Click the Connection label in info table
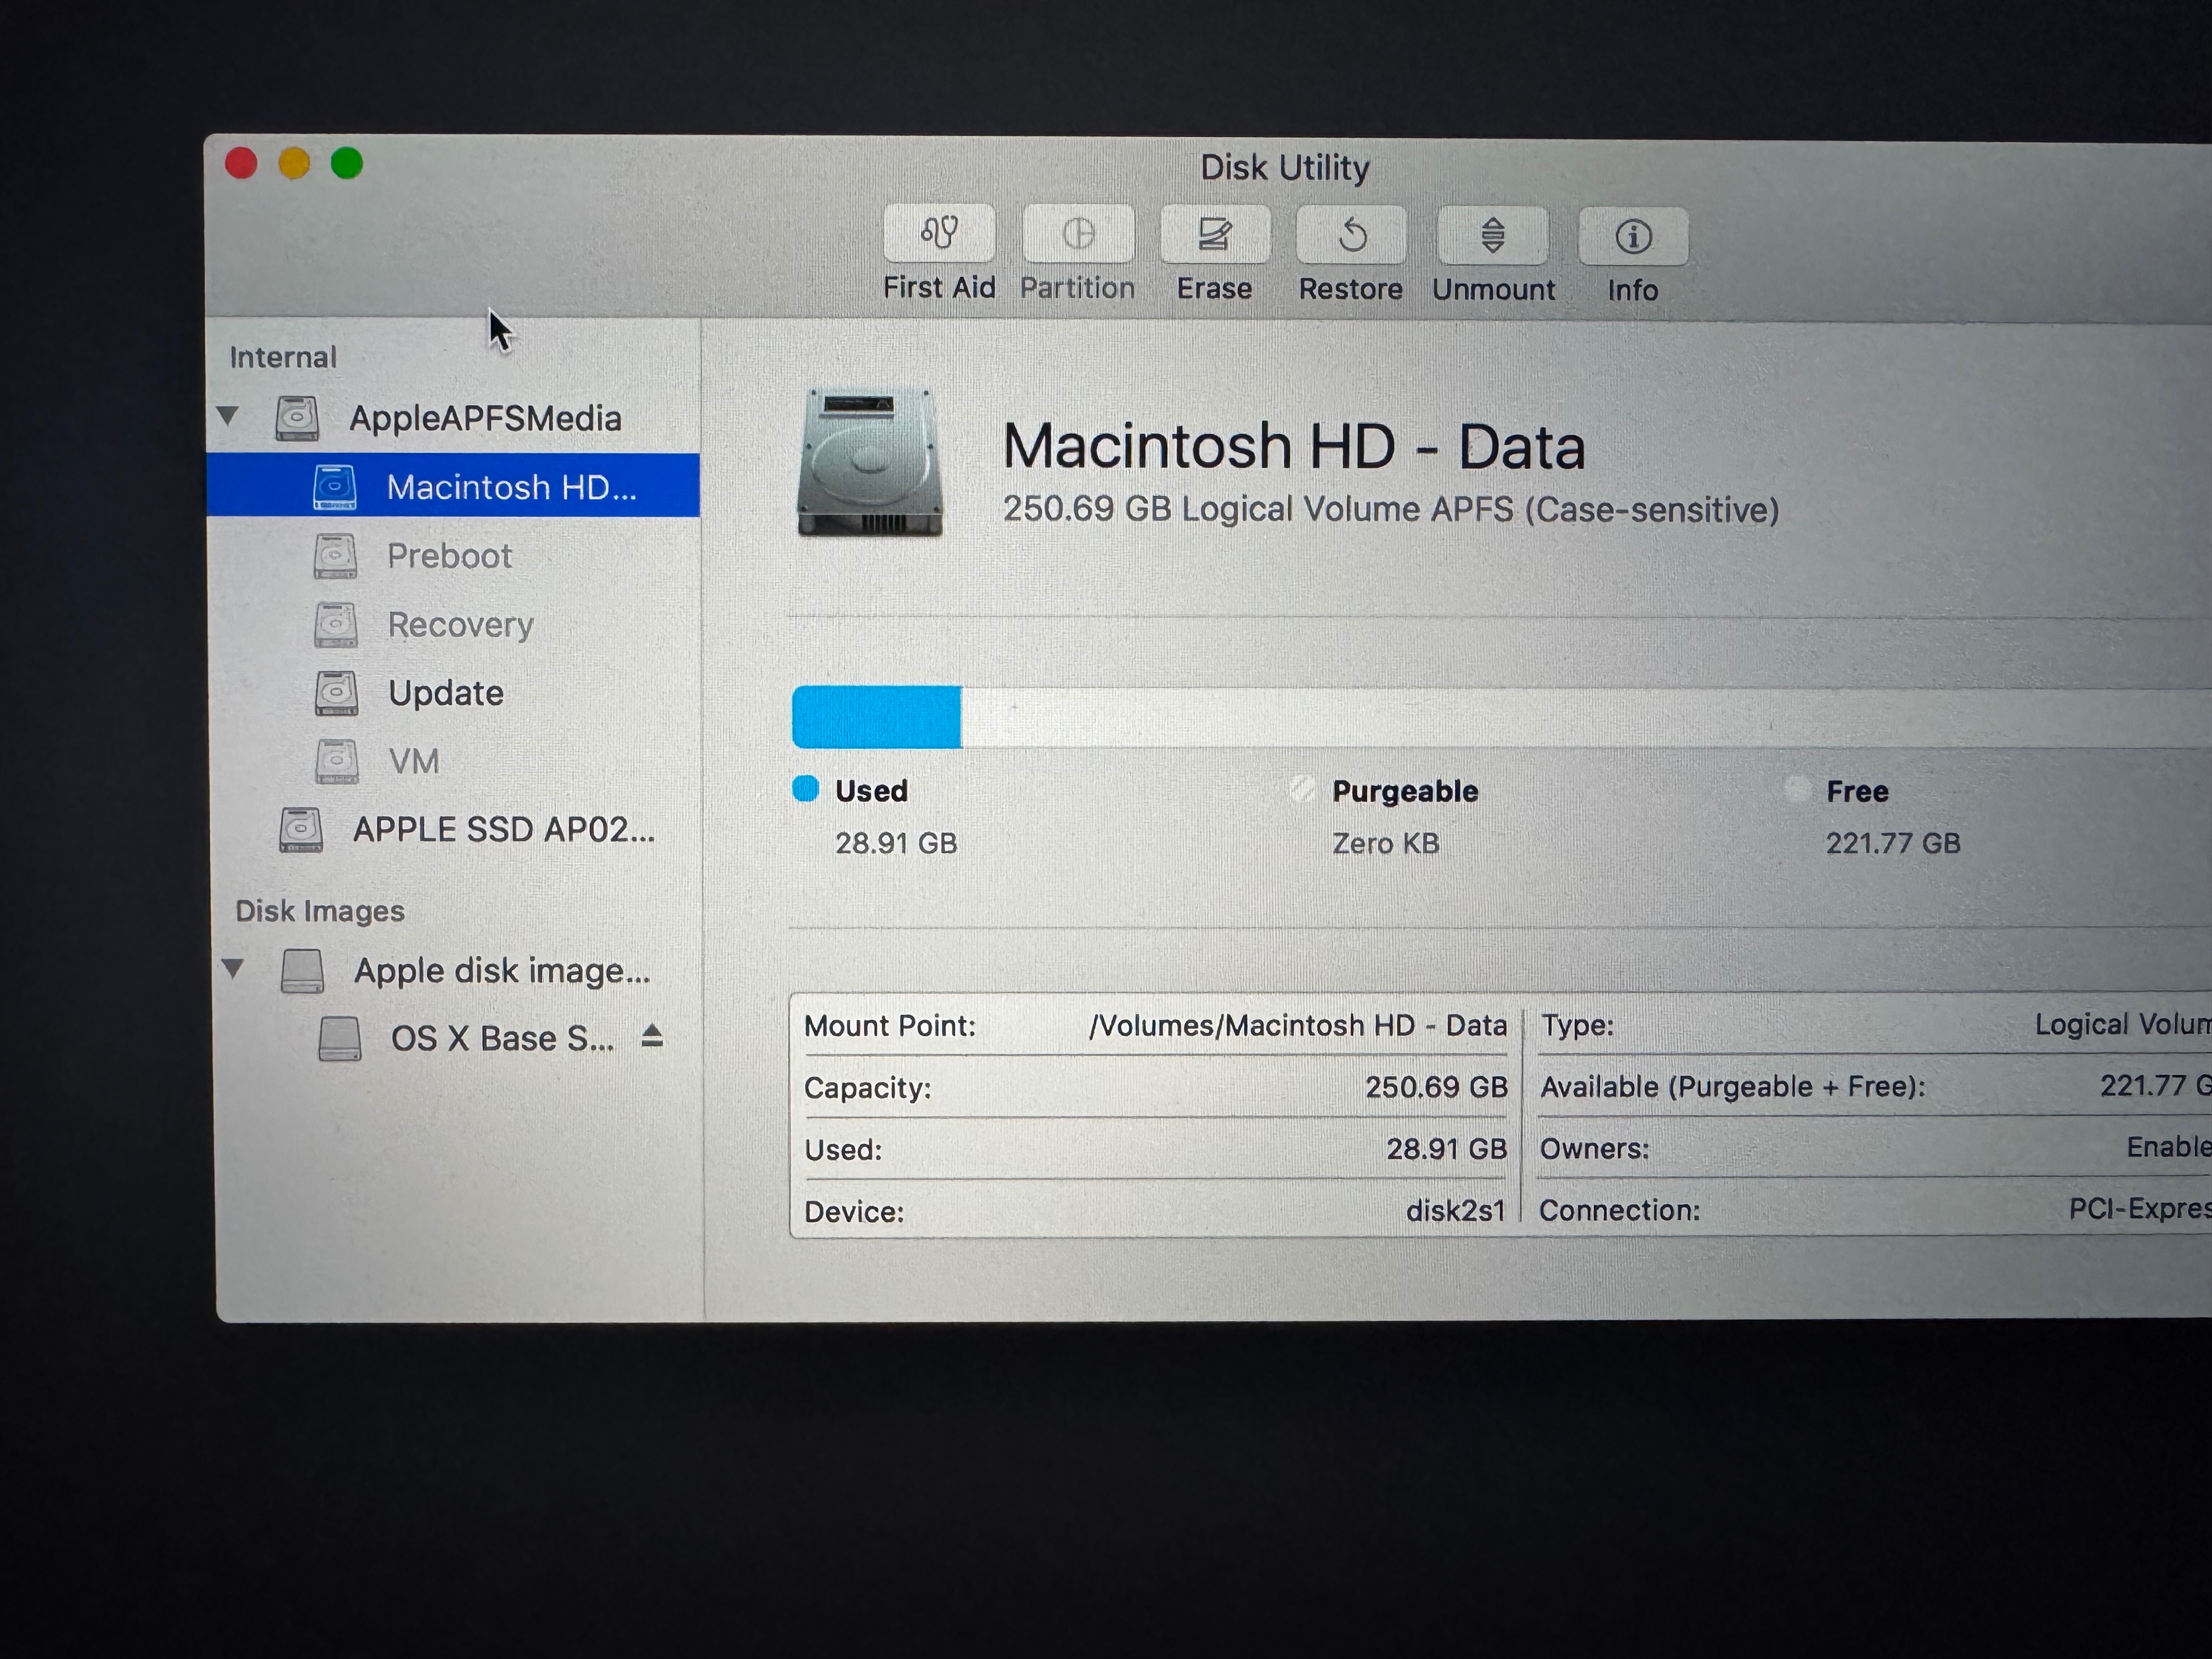 (1619, 1211)
